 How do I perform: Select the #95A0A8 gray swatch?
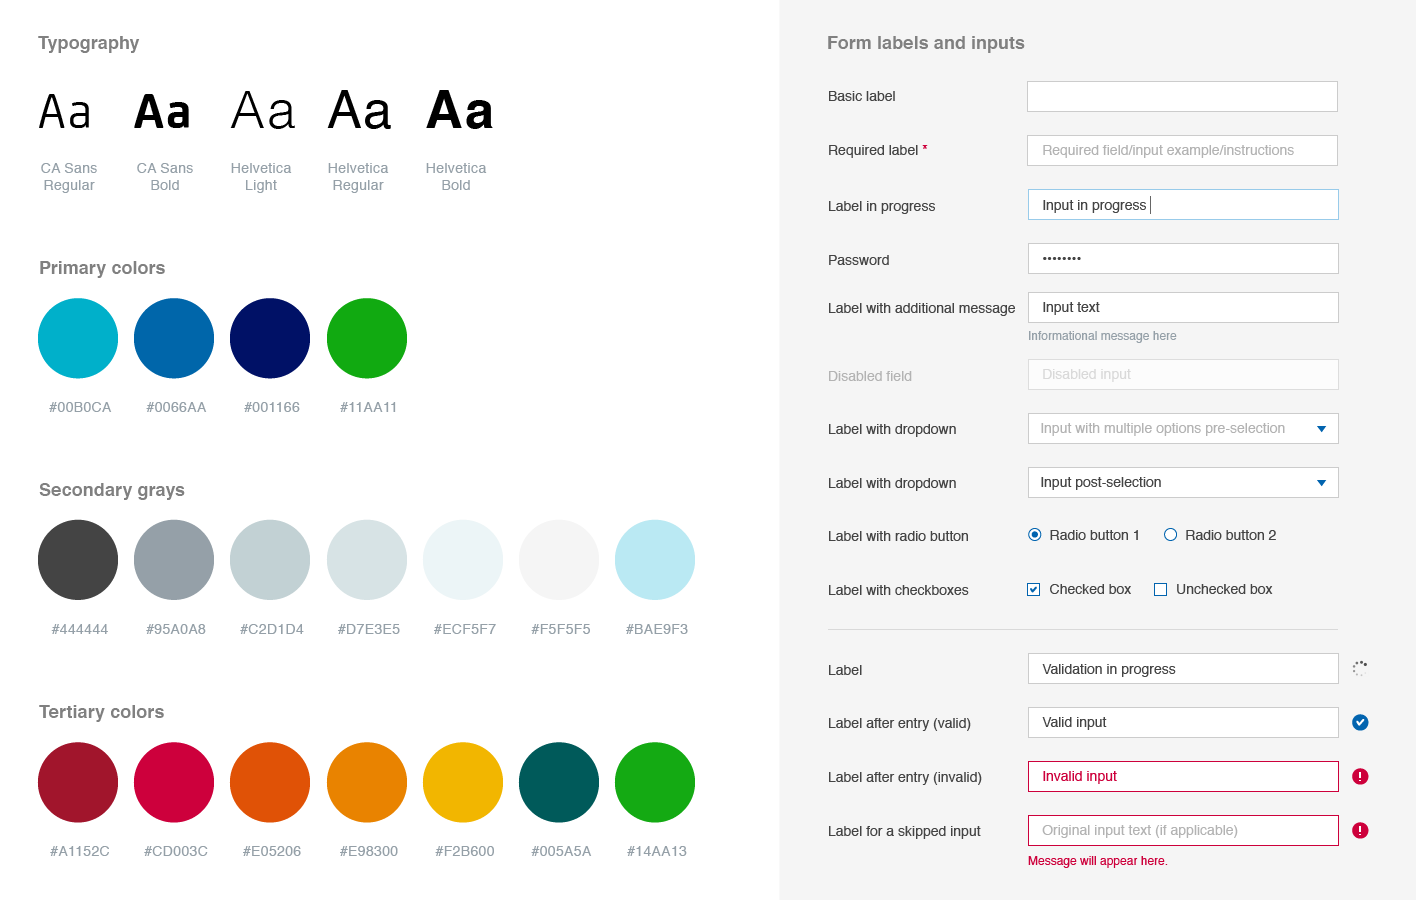pyautogui.click(x=174, y=560)
